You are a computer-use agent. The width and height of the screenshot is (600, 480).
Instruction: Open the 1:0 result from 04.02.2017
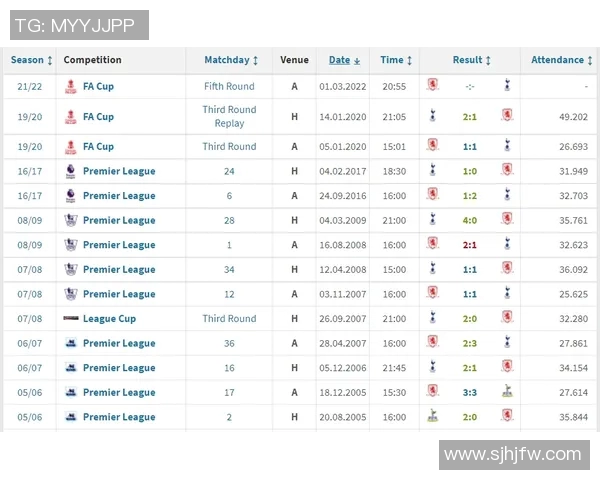tap(470, 171)
